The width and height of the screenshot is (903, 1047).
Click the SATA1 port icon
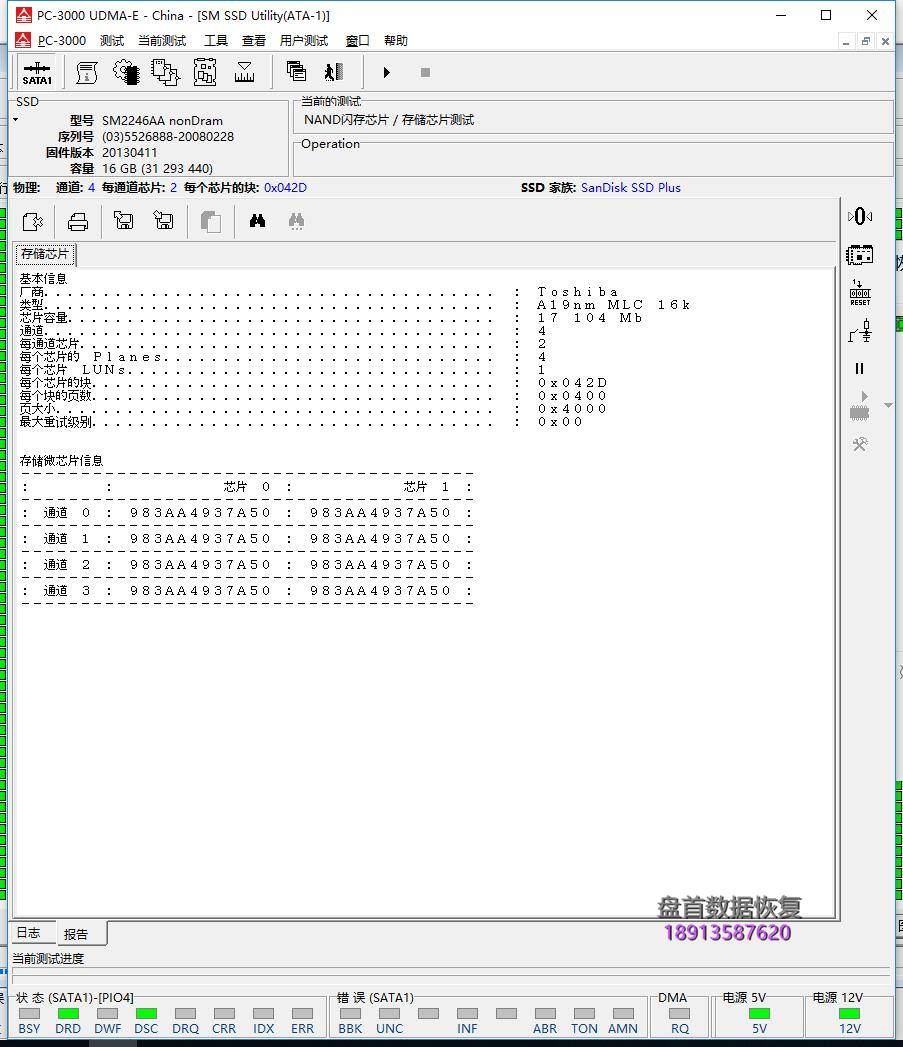pyautogui.click(x=37, y=72)
